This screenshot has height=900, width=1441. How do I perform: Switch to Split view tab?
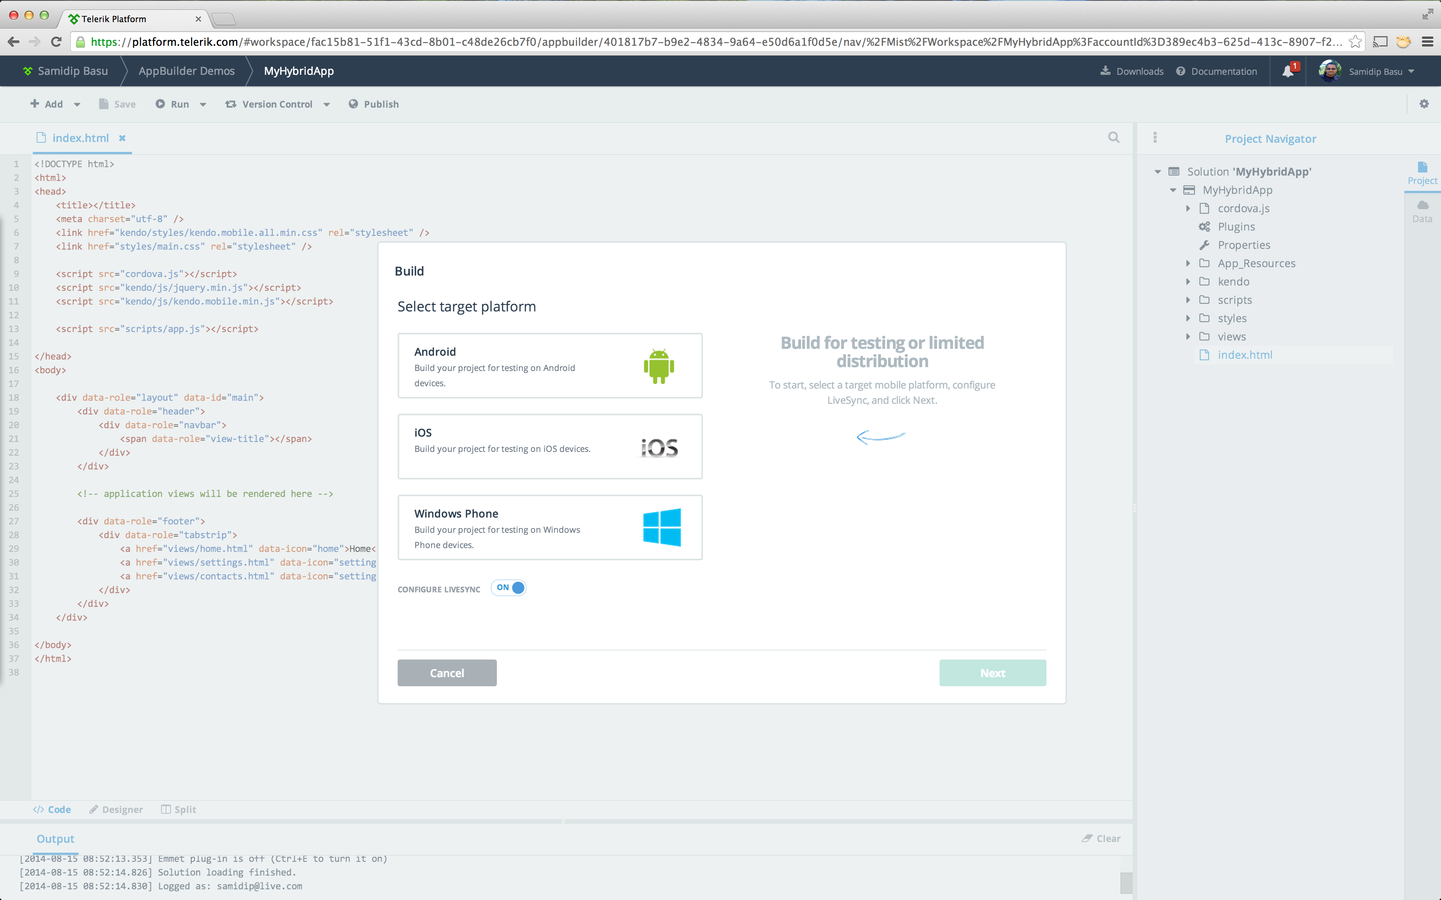[178, 810]
